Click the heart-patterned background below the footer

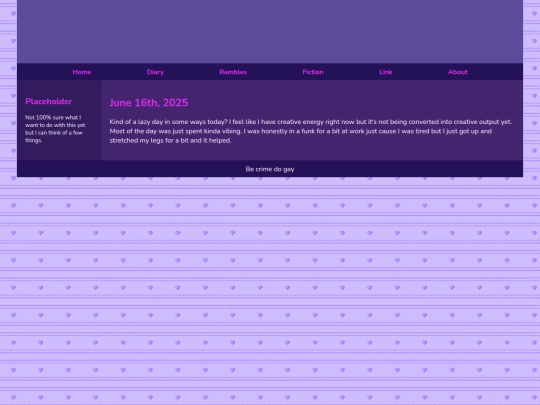tap(270, 289)
